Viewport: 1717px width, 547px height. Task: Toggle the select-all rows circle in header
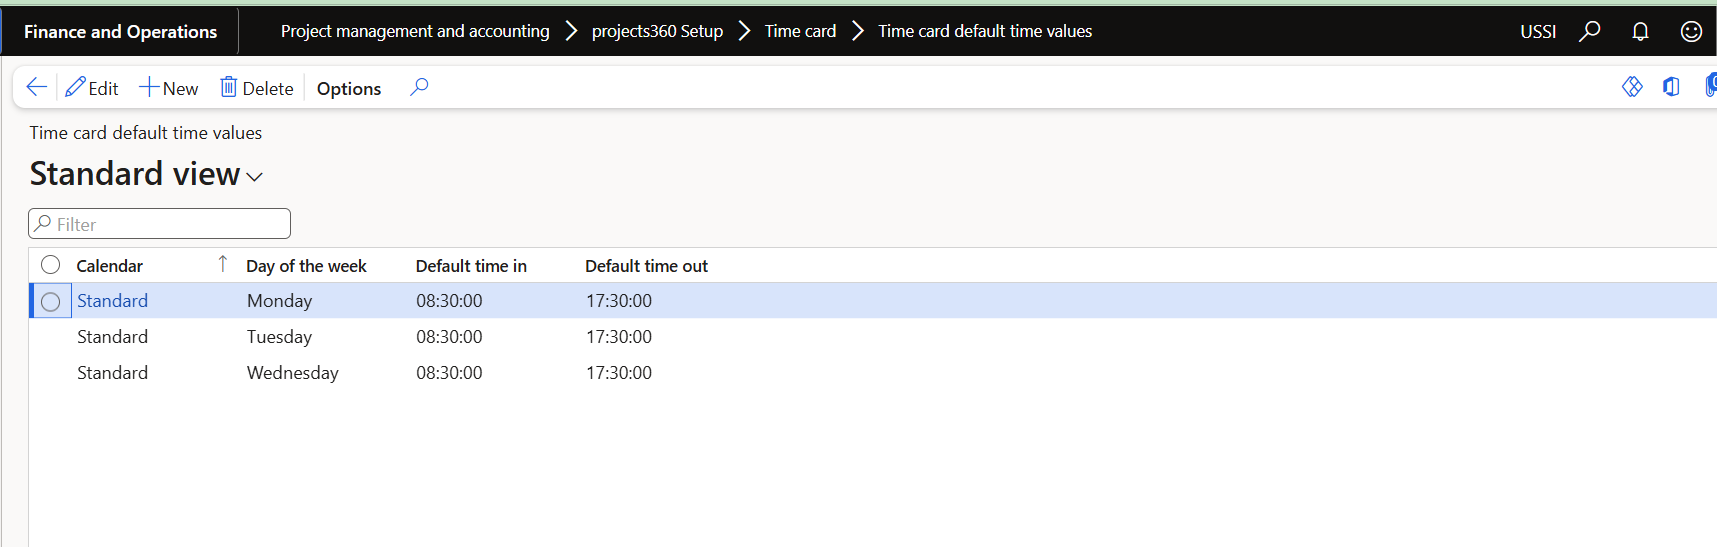[x=51, y=265]
